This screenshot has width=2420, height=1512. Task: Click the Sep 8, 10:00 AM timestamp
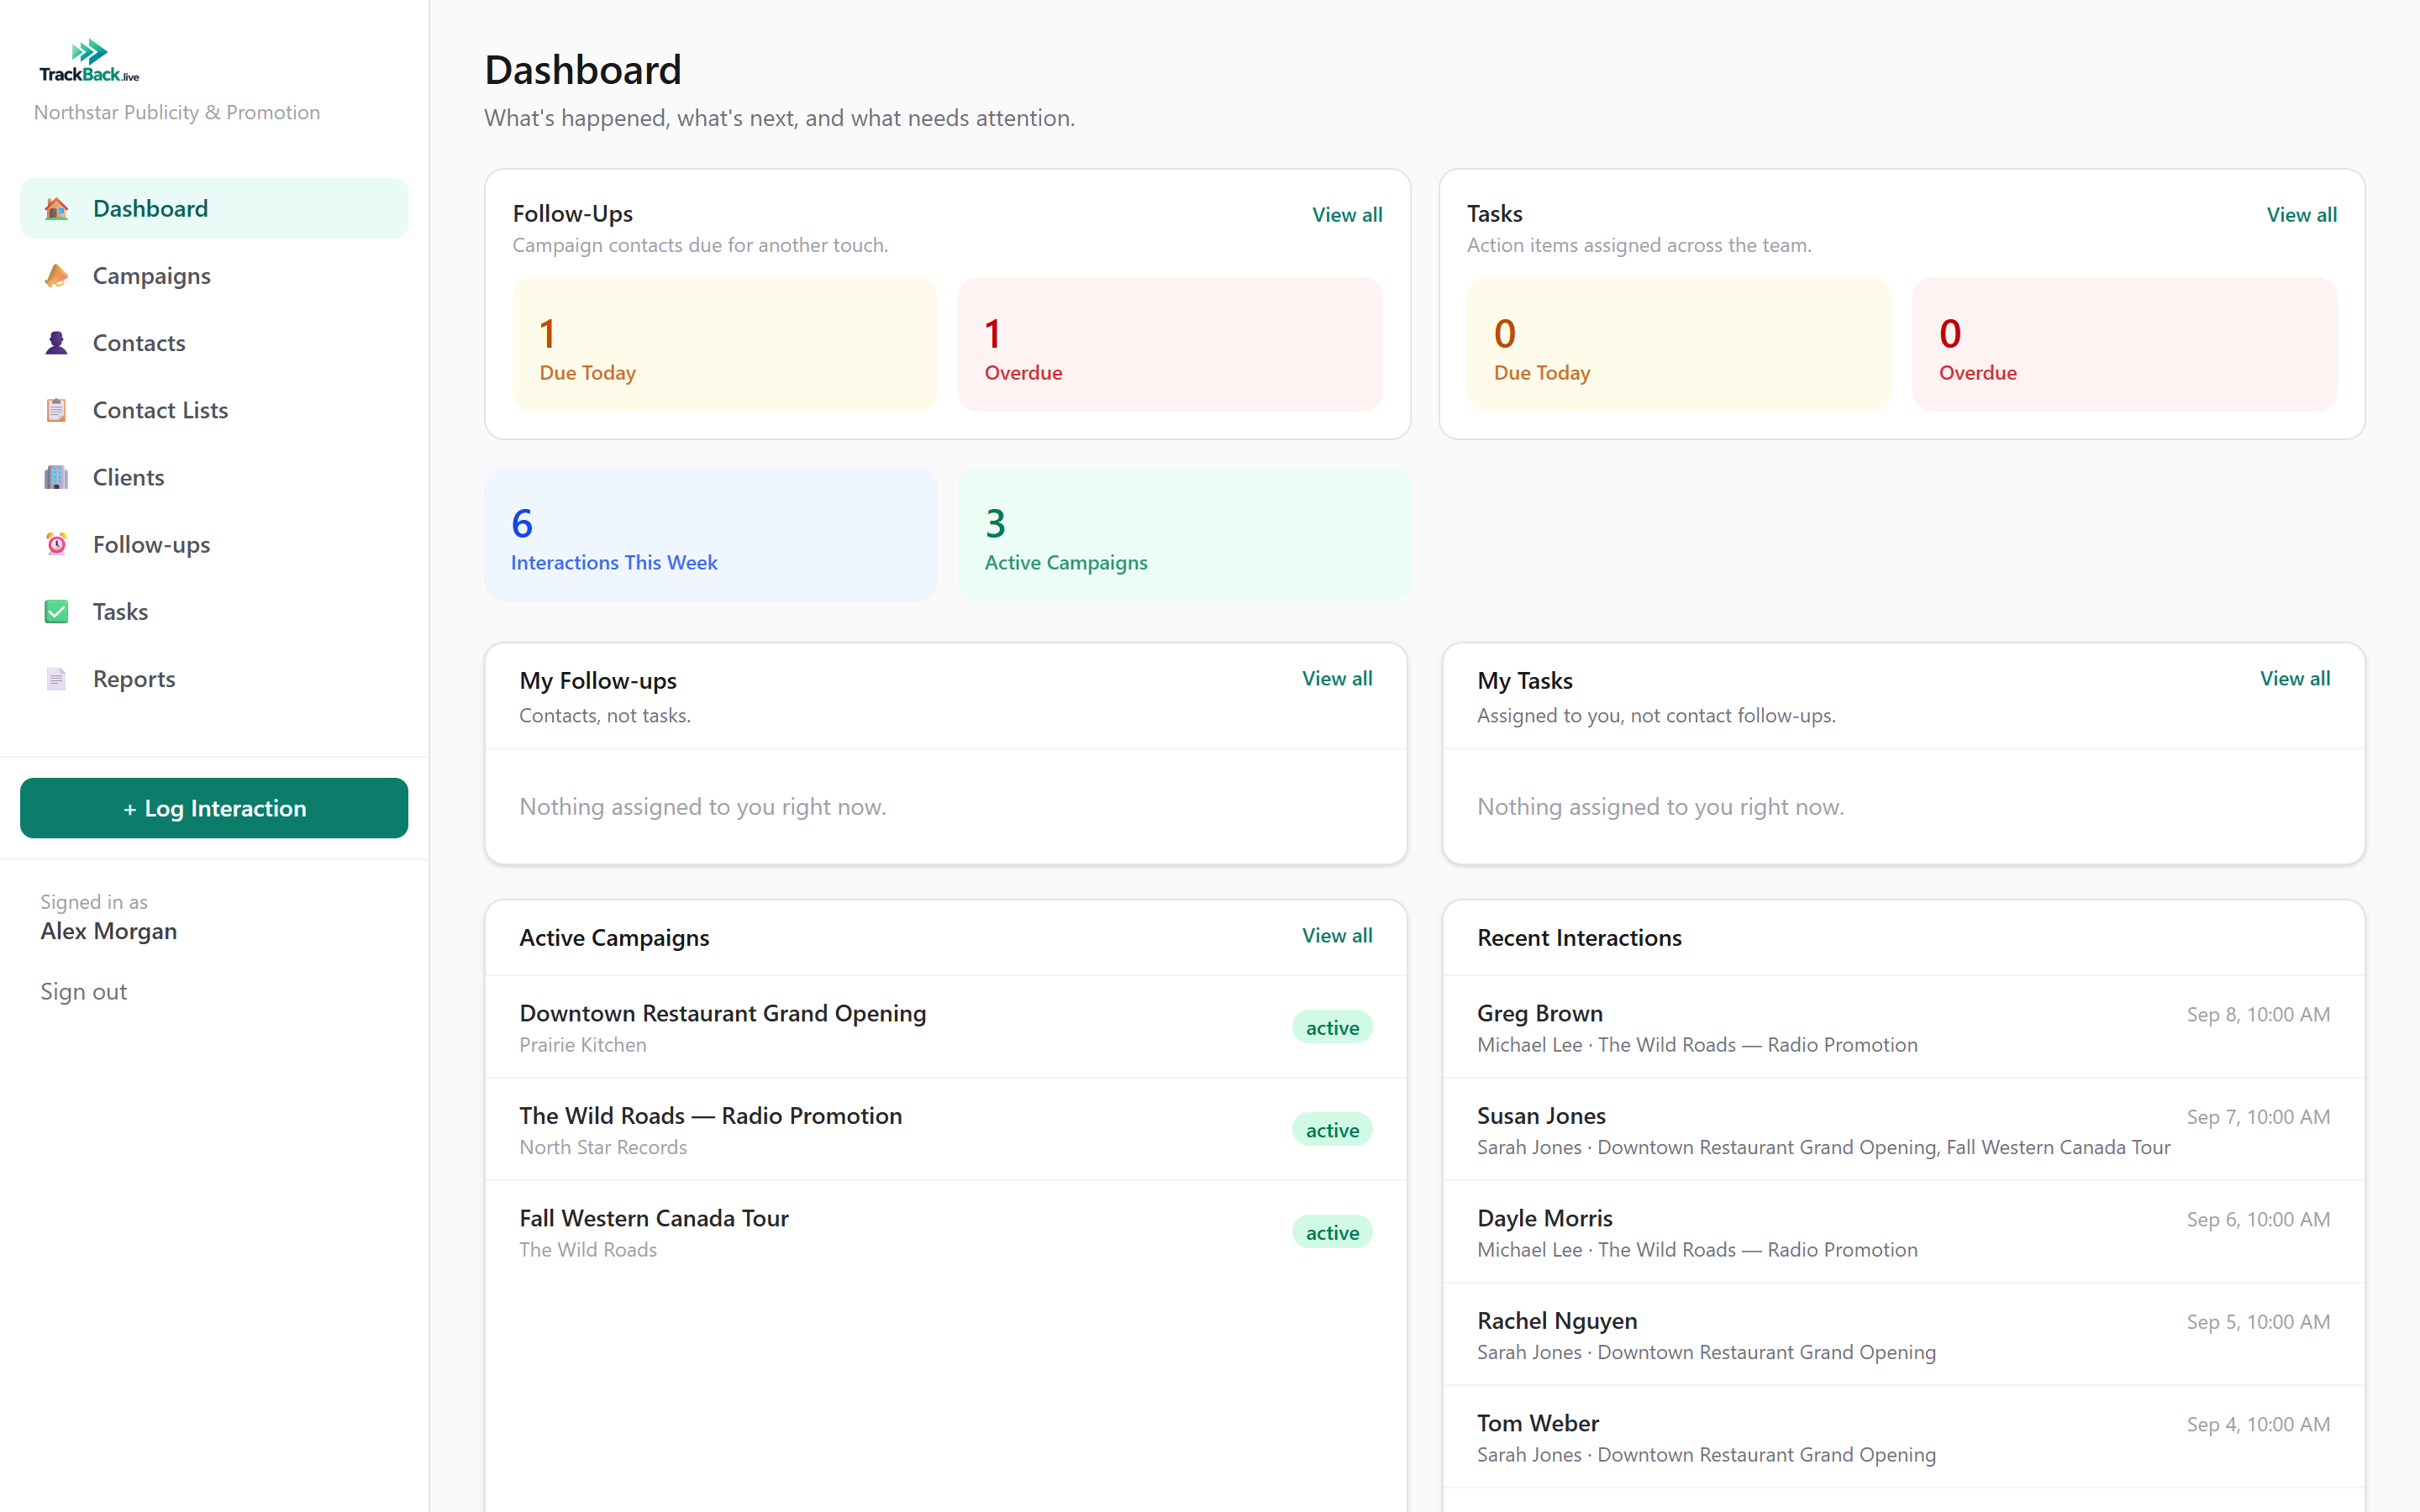[2258, 1014]
